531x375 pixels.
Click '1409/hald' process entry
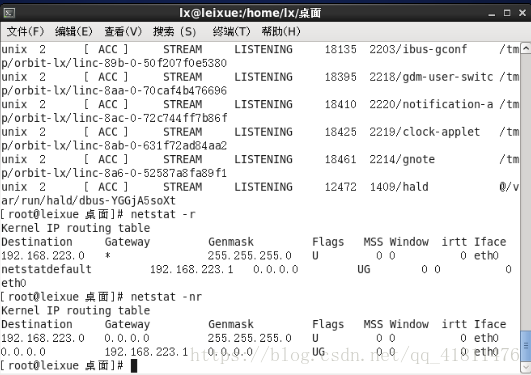[x=399, y=187]
